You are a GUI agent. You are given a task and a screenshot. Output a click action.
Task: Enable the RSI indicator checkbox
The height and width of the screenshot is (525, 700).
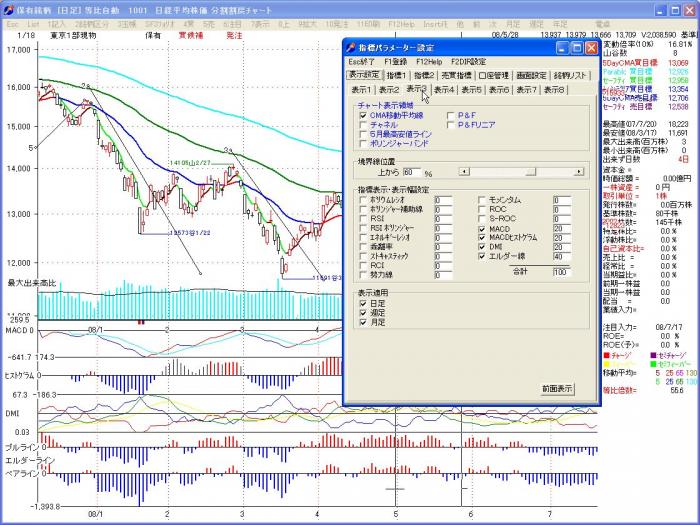click(x=363, y=219)
